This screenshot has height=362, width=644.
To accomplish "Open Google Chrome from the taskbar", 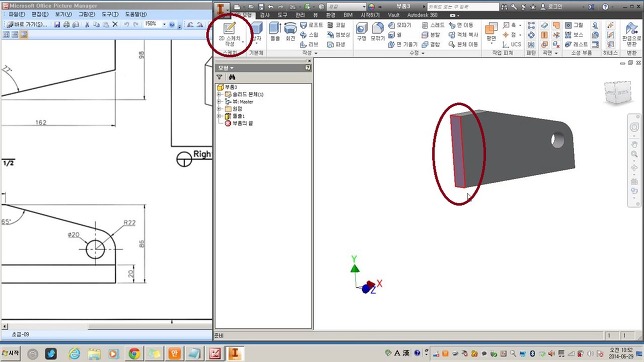I will coord(134,353).
